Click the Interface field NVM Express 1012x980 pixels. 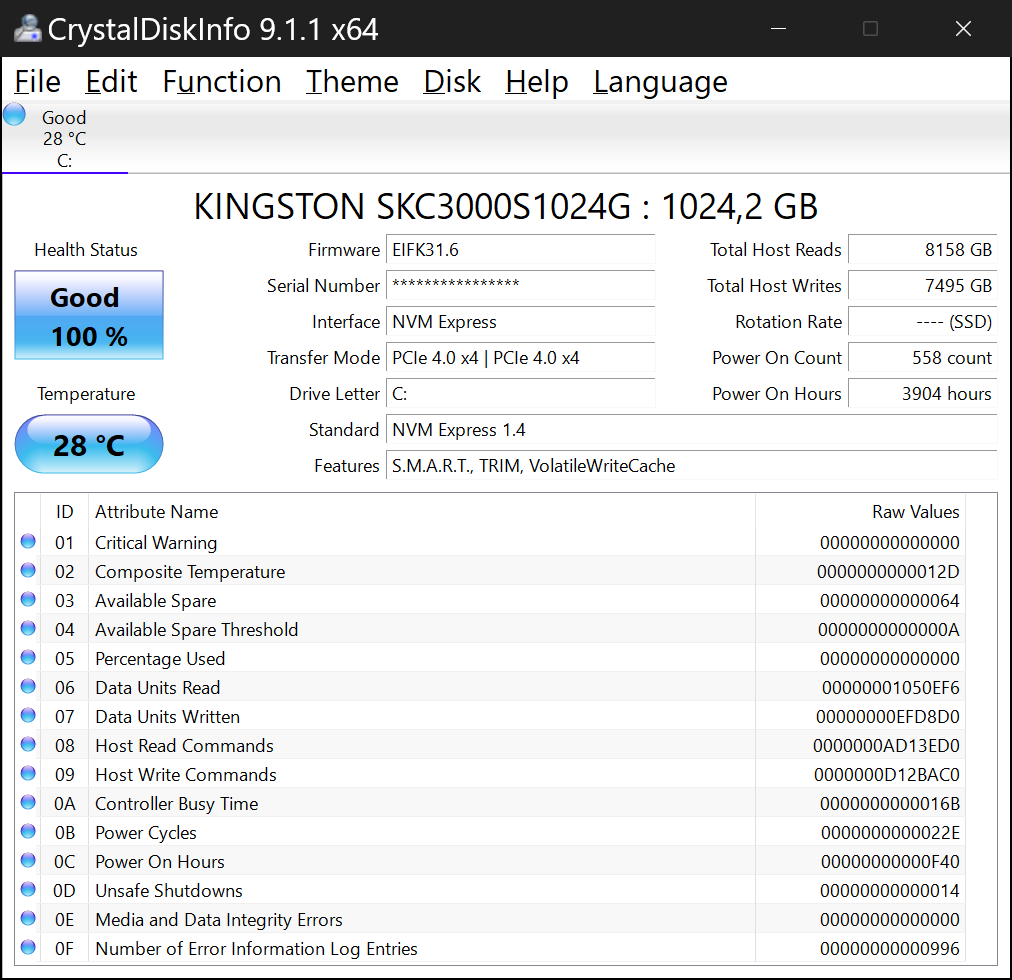(520, 322)
